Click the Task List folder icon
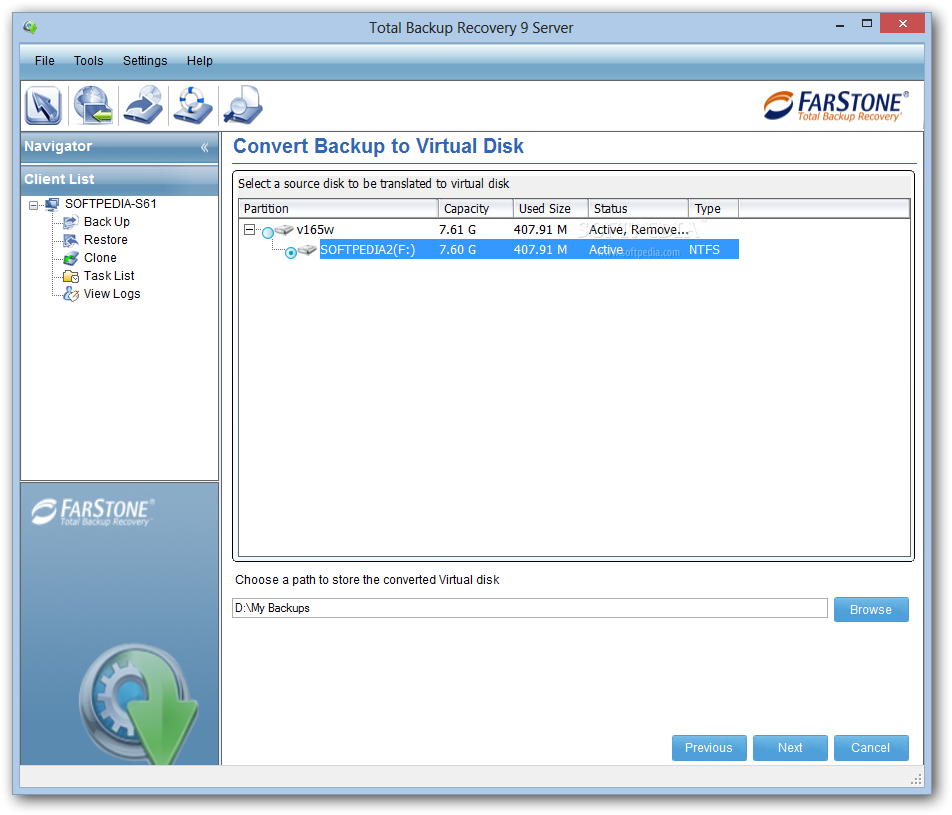Screen dimensions: 952x815 [70, 276]
